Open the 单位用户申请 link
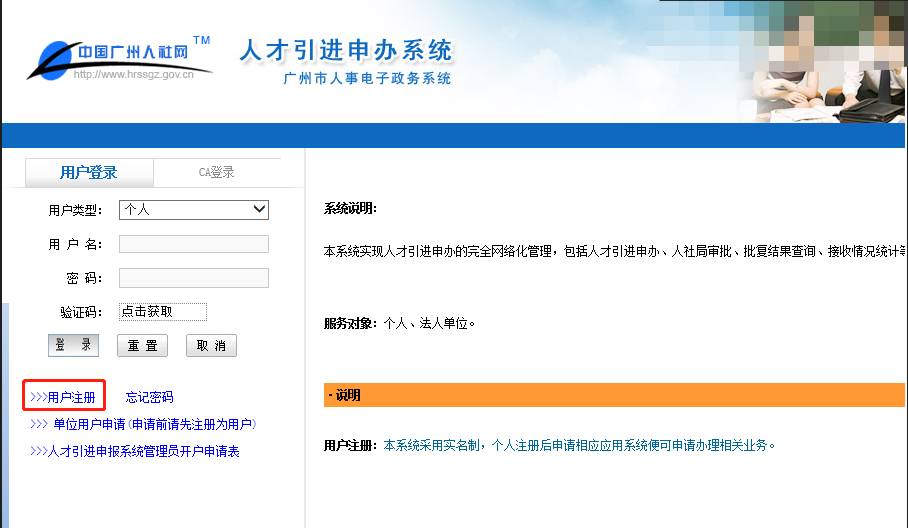Image resolution: width=908 pixels, height=528 pixels. tap(143, 424)
